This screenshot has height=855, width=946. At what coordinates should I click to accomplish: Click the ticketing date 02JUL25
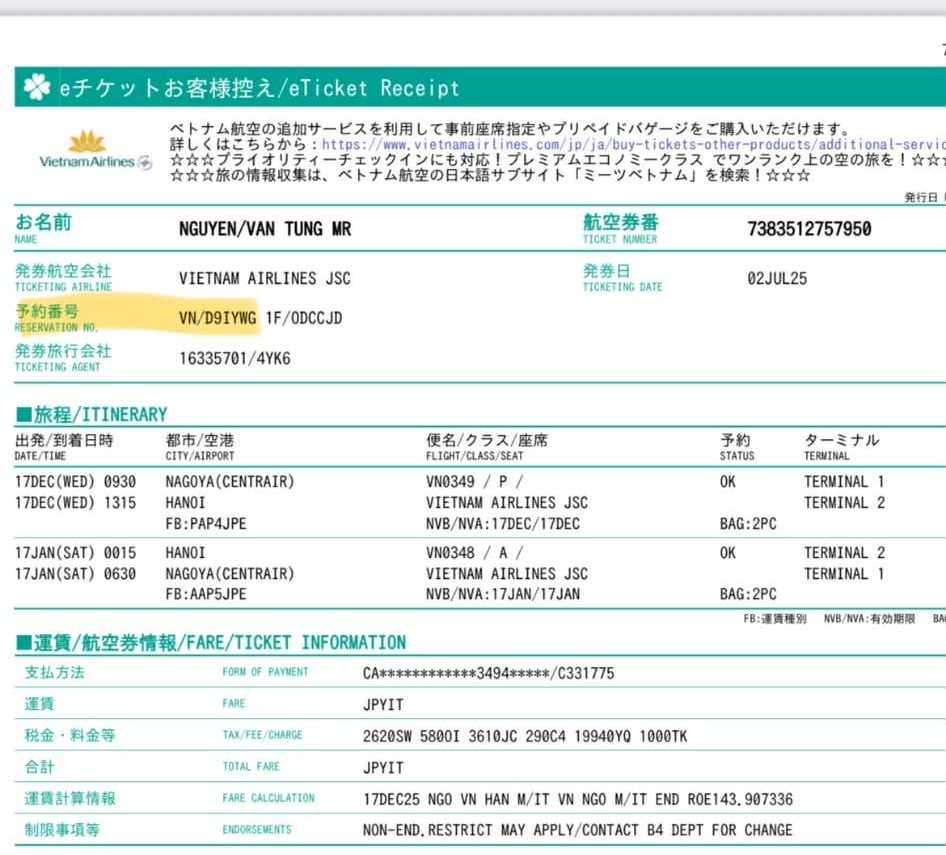[776, 279]
